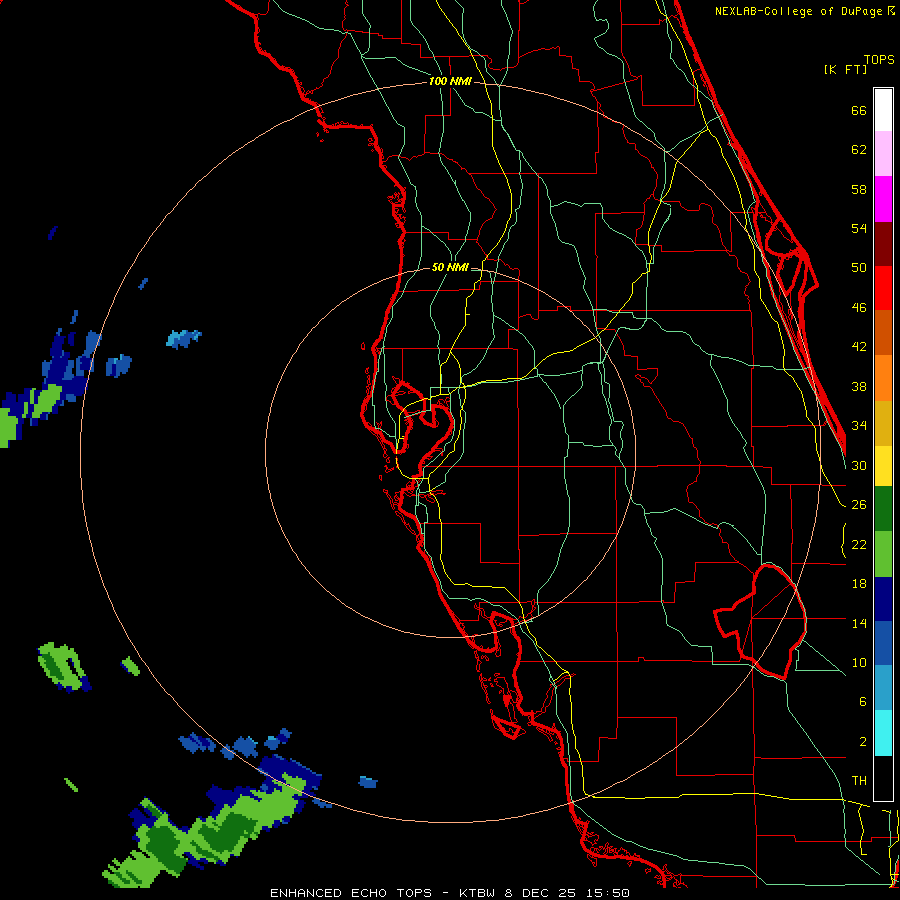Click the '42' legend value
Viewport: 900px width, 900px height.
(859, 347)
